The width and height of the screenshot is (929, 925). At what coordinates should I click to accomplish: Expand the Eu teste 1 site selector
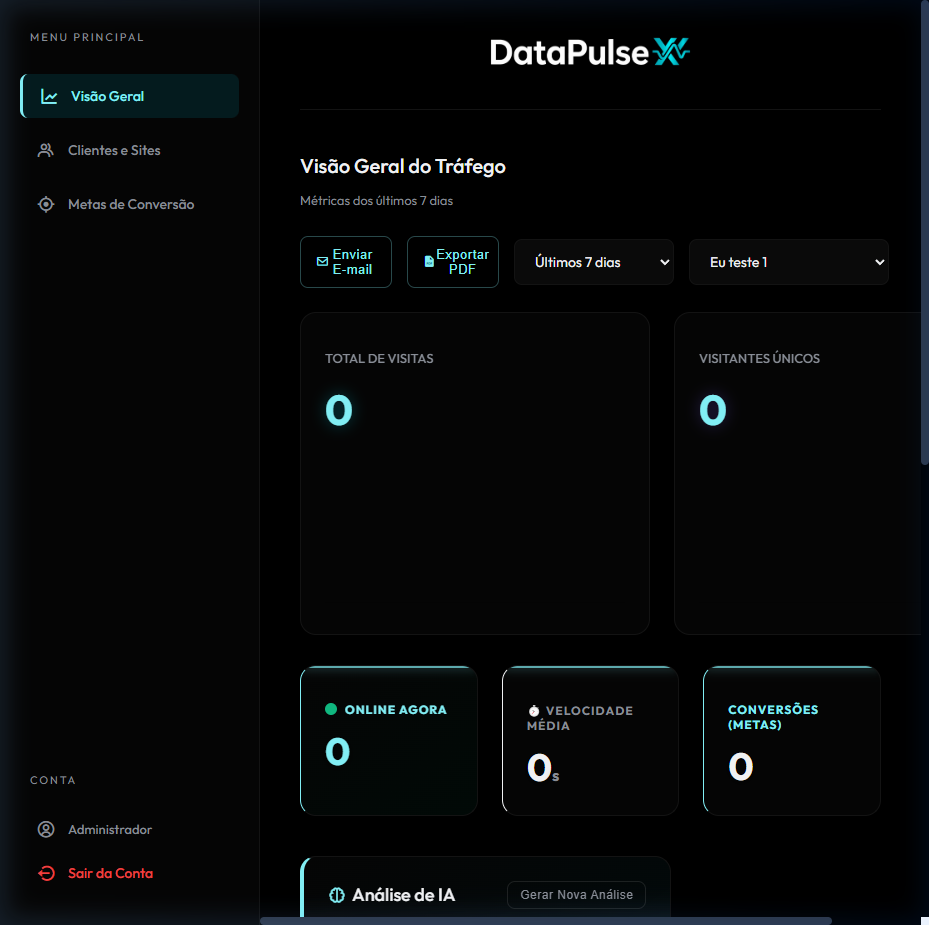coord(788,262)
